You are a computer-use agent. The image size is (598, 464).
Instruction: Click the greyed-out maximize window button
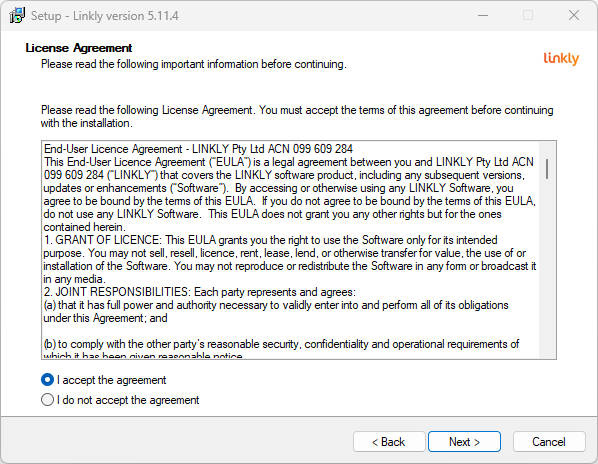tap(528, 16)
